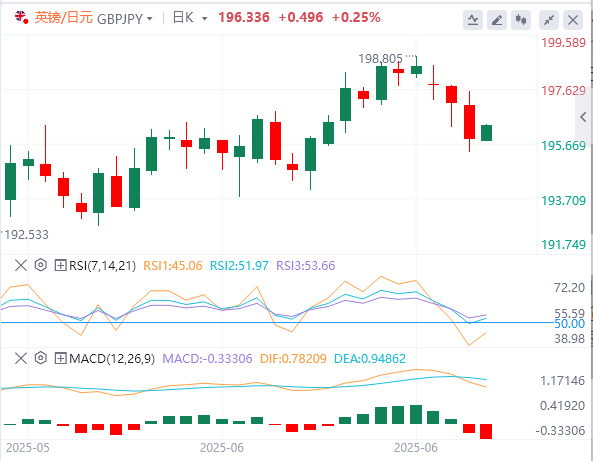Open the line chart type icon

[473, 20]
